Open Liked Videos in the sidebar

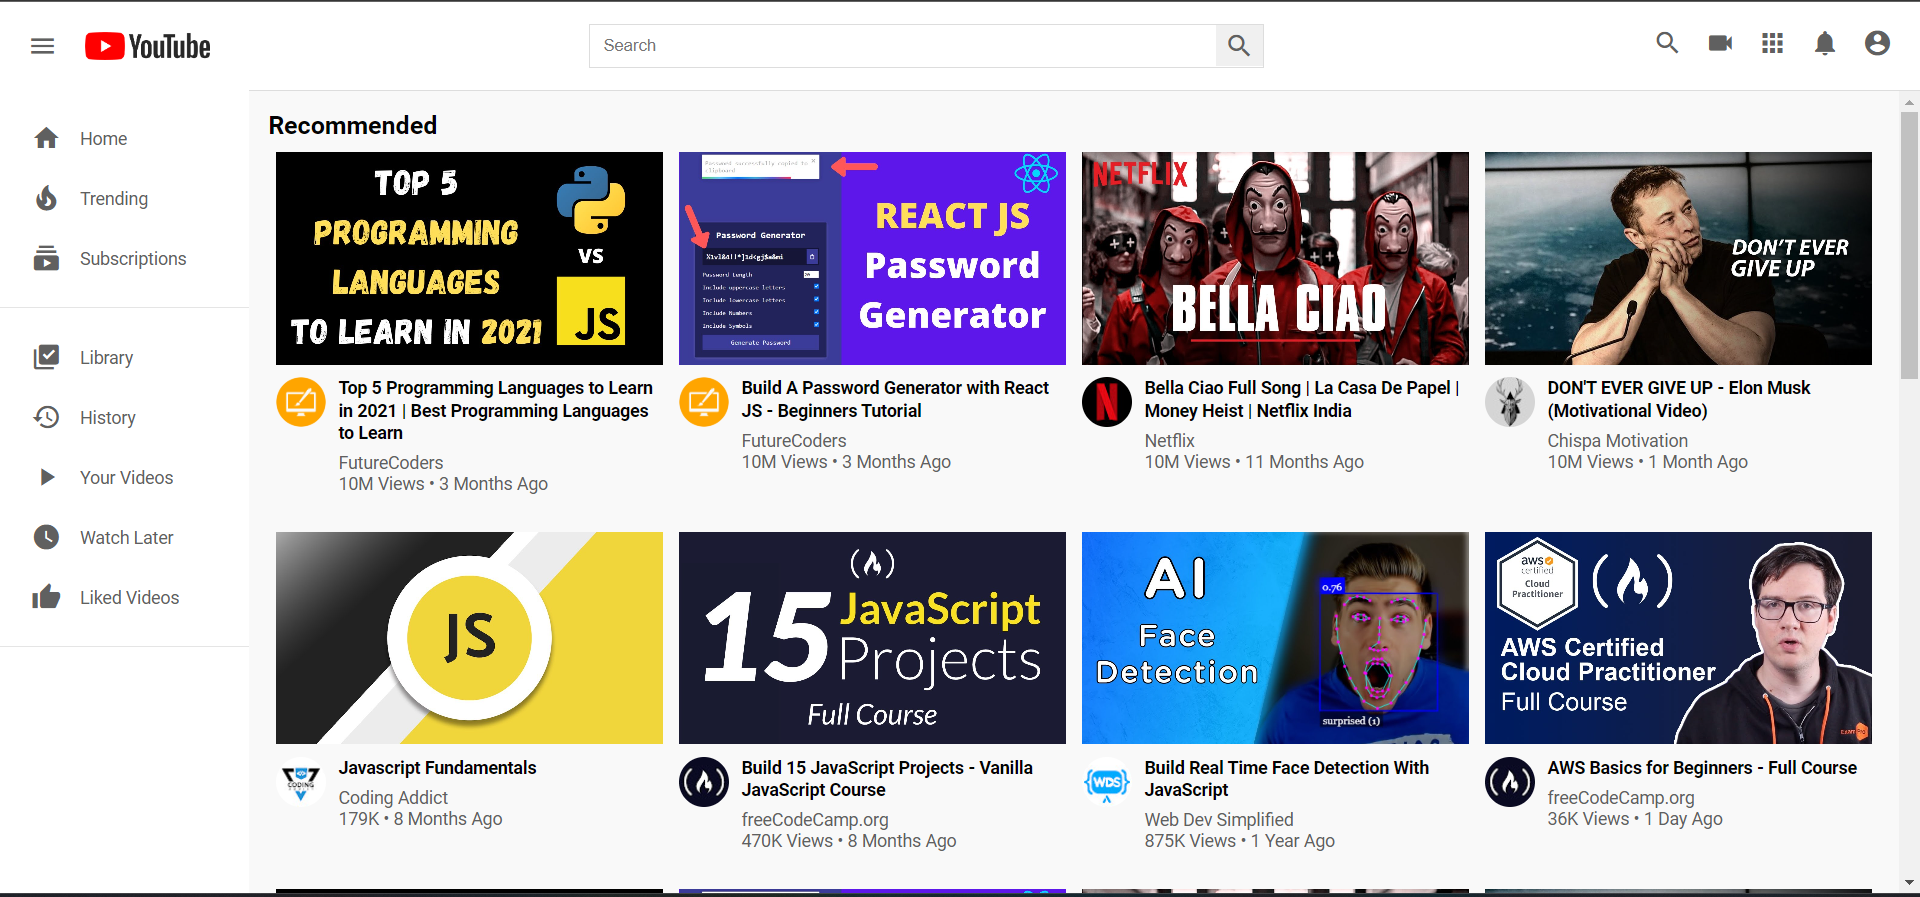coord(124,597)
